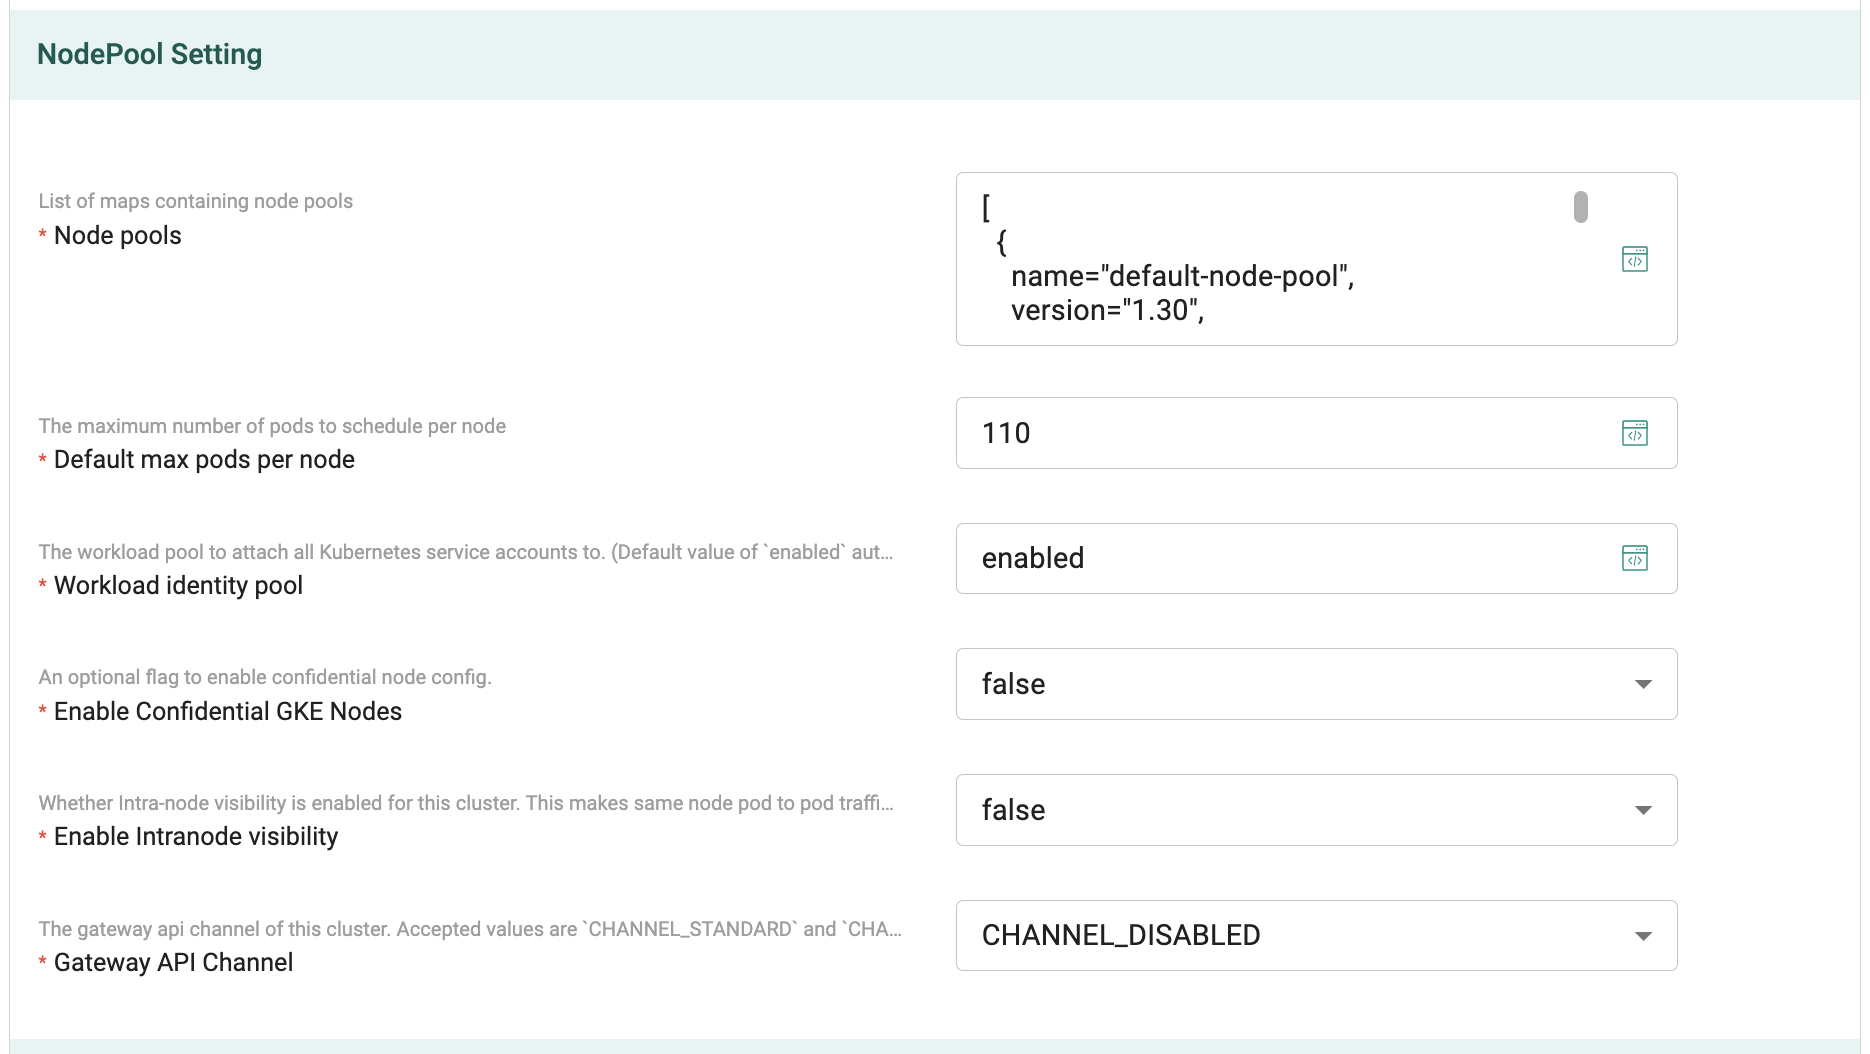This screenshot has width=1870, height=1054.
Task: Focus the Workload identity pool field
Action: click(1316, 558)
